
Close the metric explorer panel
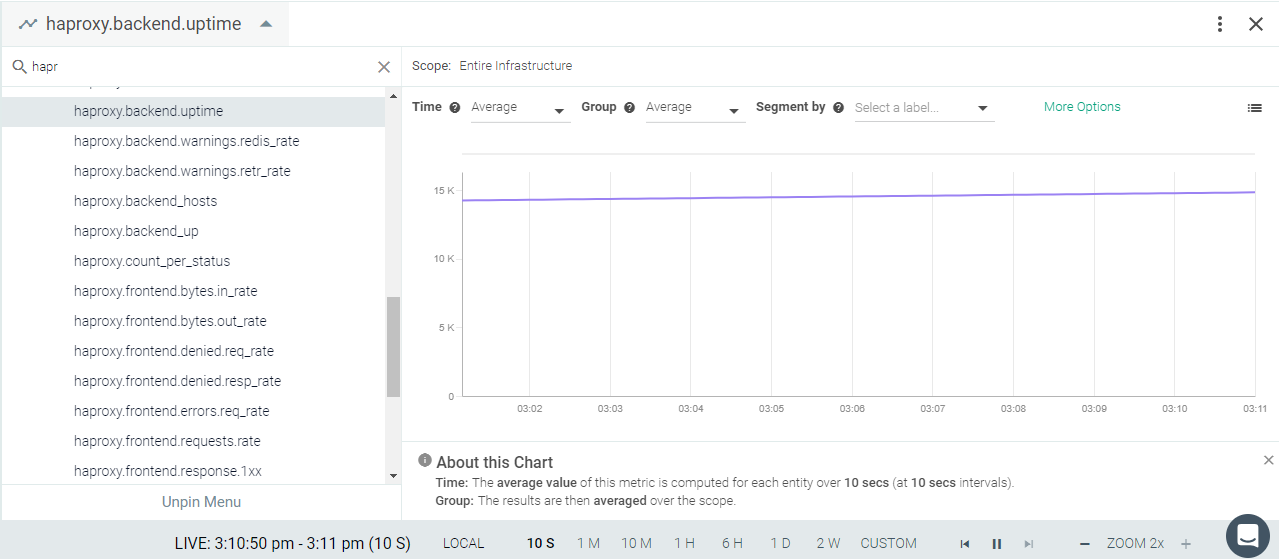[x=1256, y=24]
